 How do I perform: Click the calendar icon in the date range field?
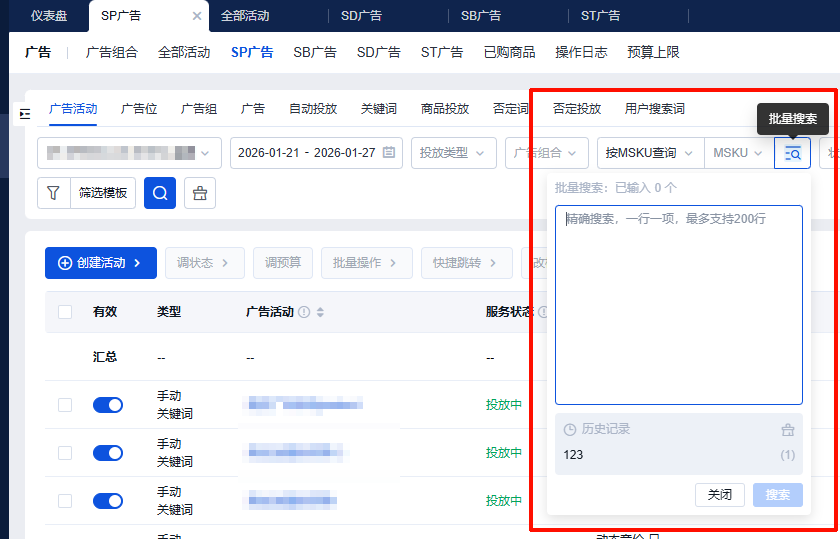[389, 153]
